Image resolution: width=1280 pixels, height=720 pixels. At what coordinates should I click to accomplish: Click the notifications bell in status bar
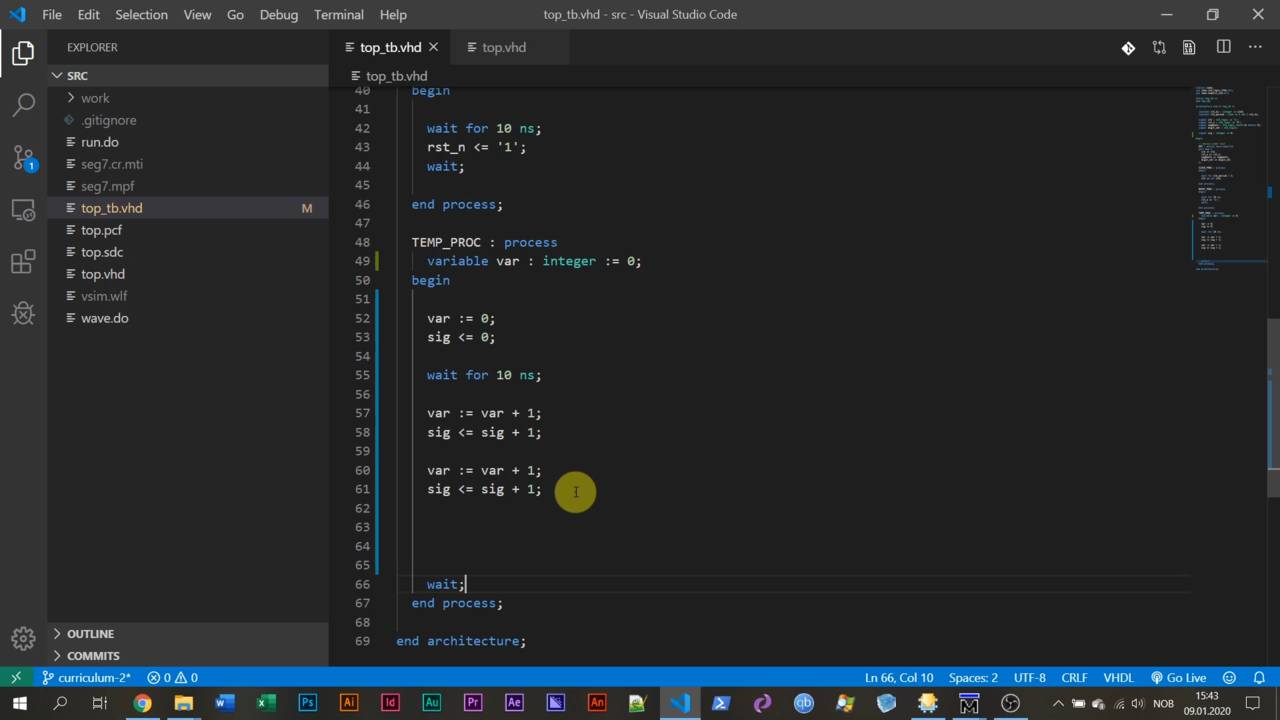(x=1259, y=677)
